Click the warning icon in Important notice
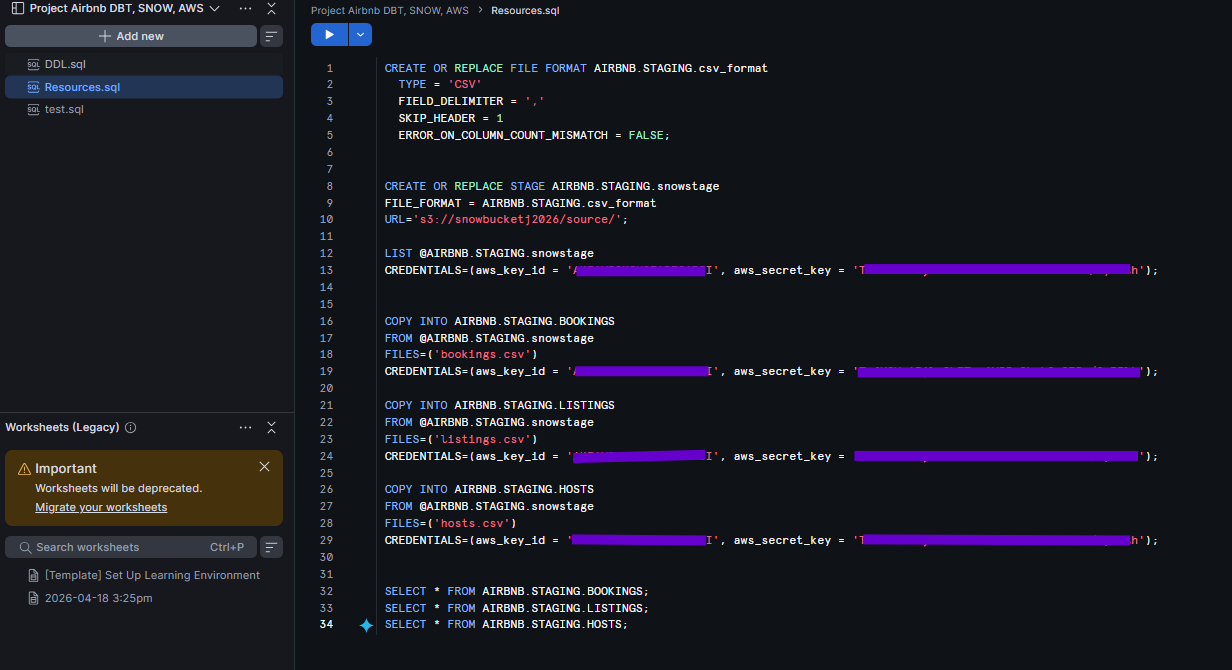 (24, 469)
